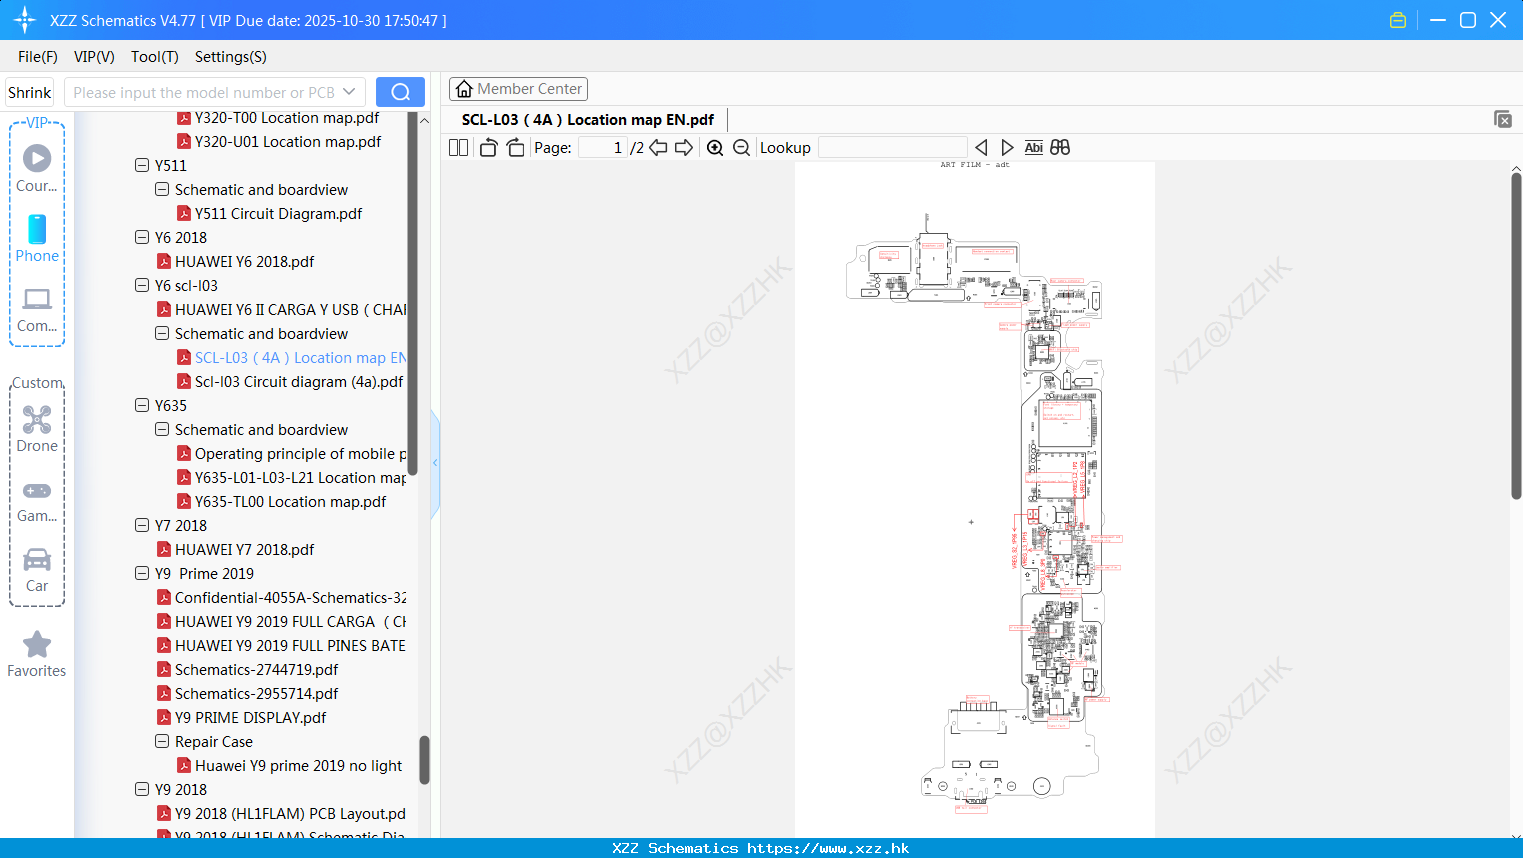Collapse the left panel with the splitter handle
This screenshot has width=1523, height=858.
click(x=435, y=462)
